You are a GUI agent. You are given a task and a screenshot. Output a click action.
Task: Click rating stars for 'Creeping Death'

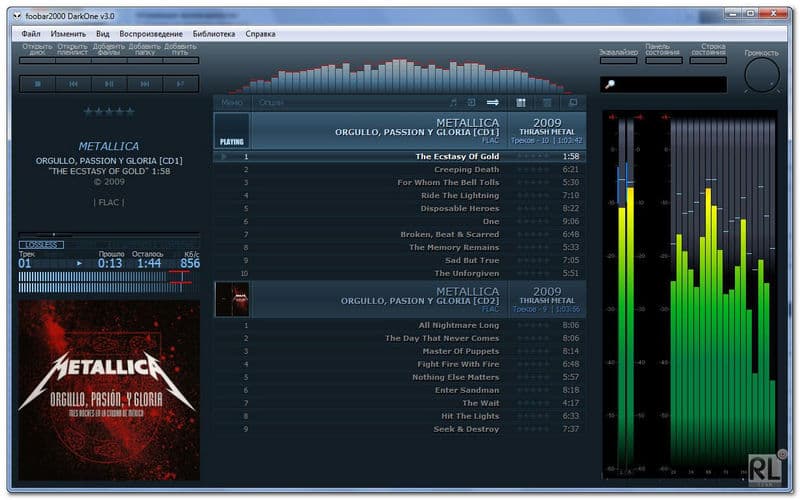point(533,169)
